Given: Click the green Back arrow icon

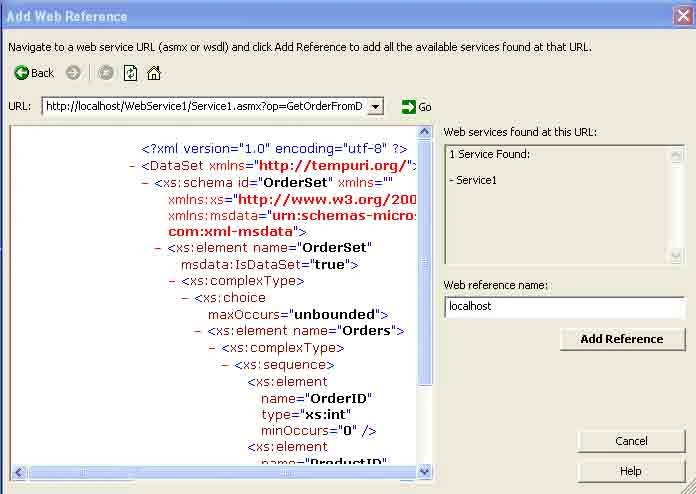Looking at the screenshot, I should pyautogui.click(x=21, y=73).
